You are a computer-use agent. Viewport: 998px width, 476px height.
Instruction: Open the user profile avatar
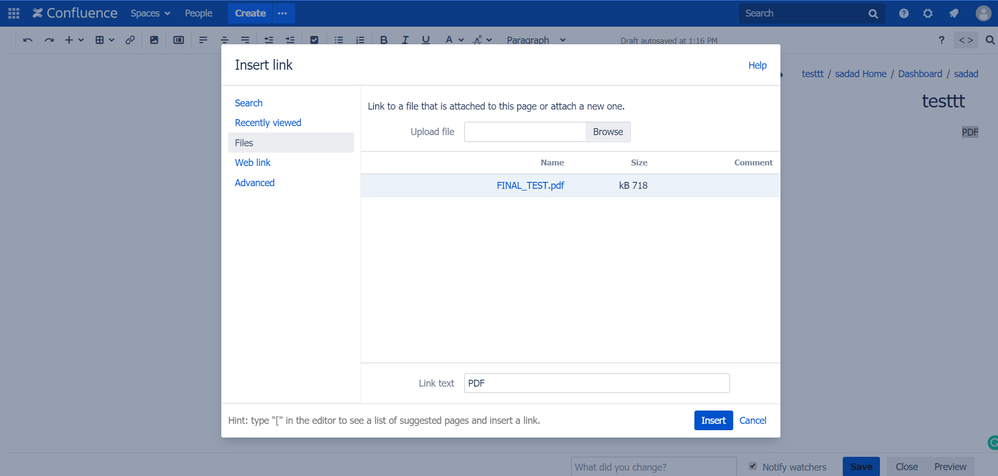(x=983, y=13)
